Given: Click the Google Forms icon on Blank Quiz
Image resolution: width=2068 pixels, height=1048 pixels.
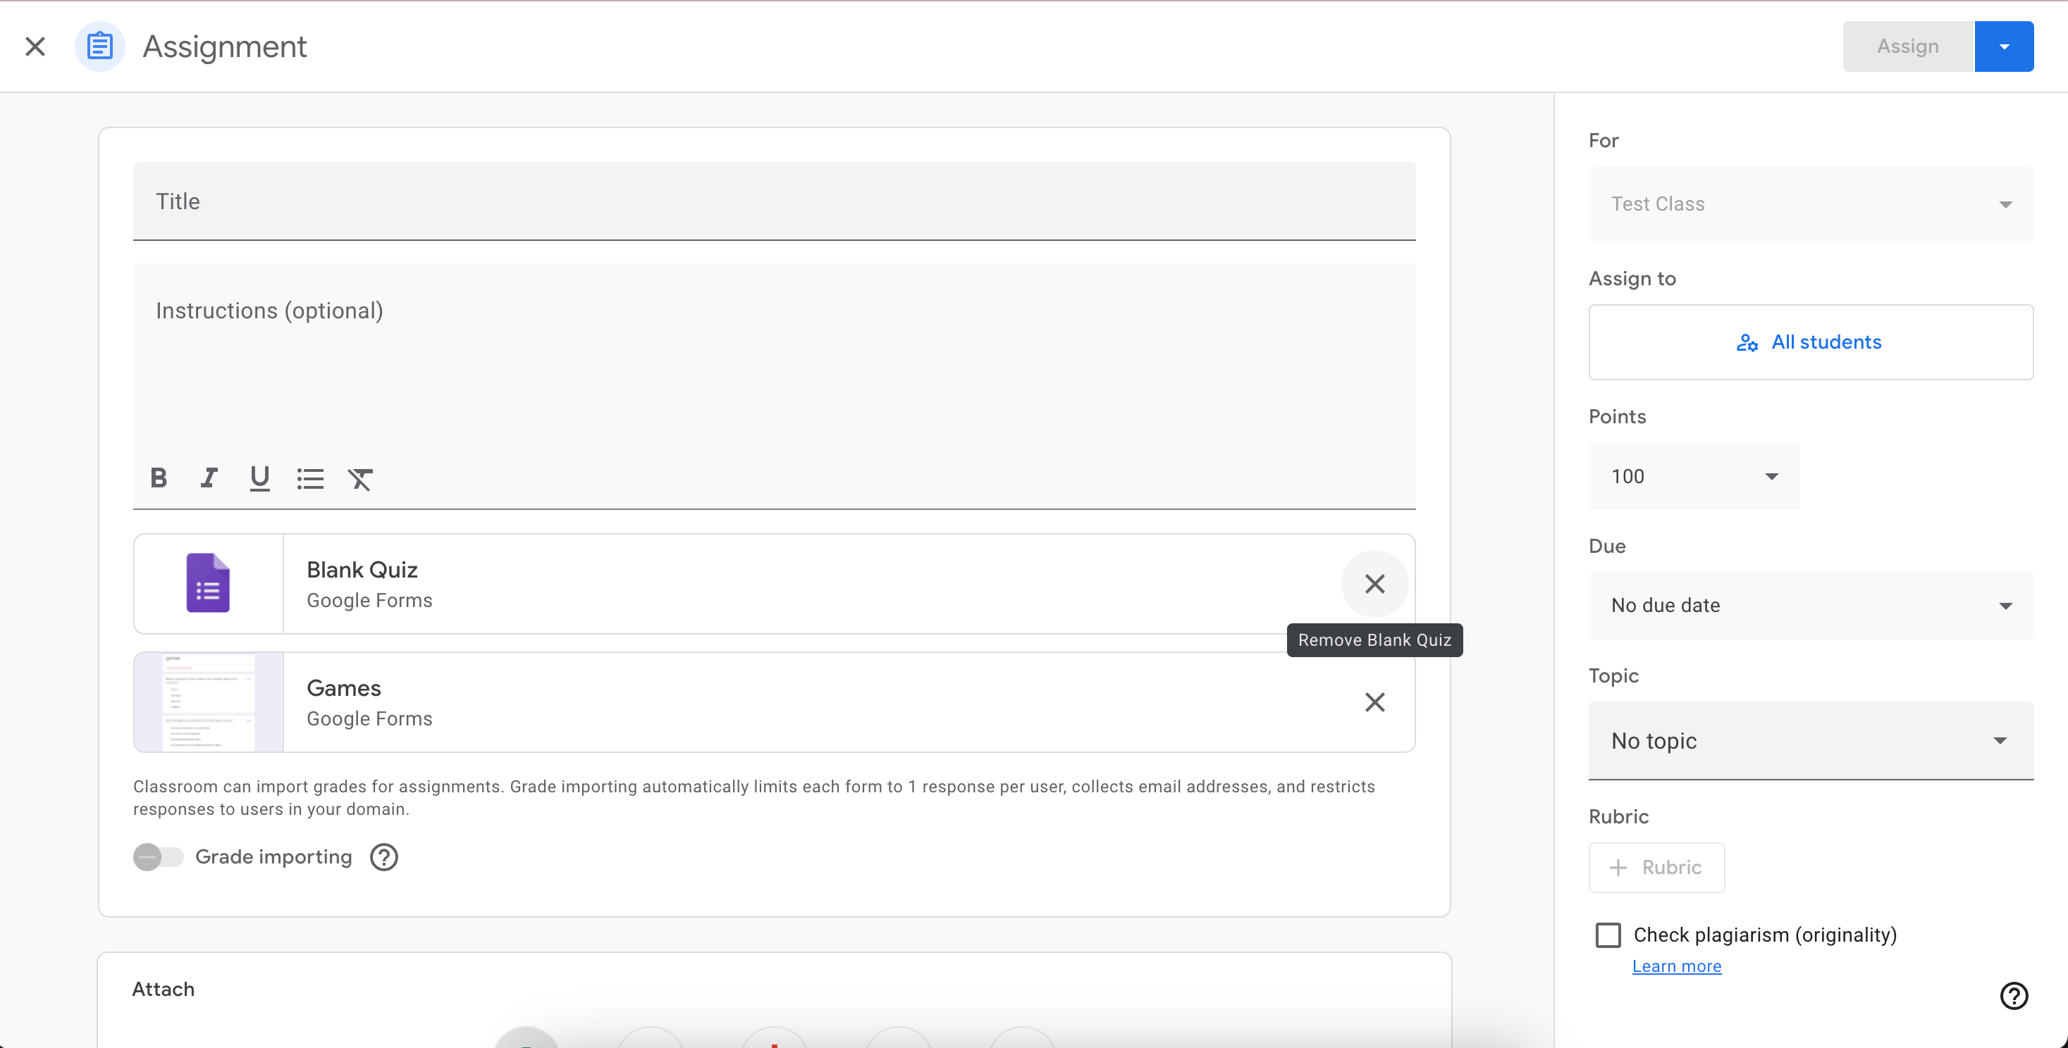Looking at the screenshot, I should [x=208, y=583].
